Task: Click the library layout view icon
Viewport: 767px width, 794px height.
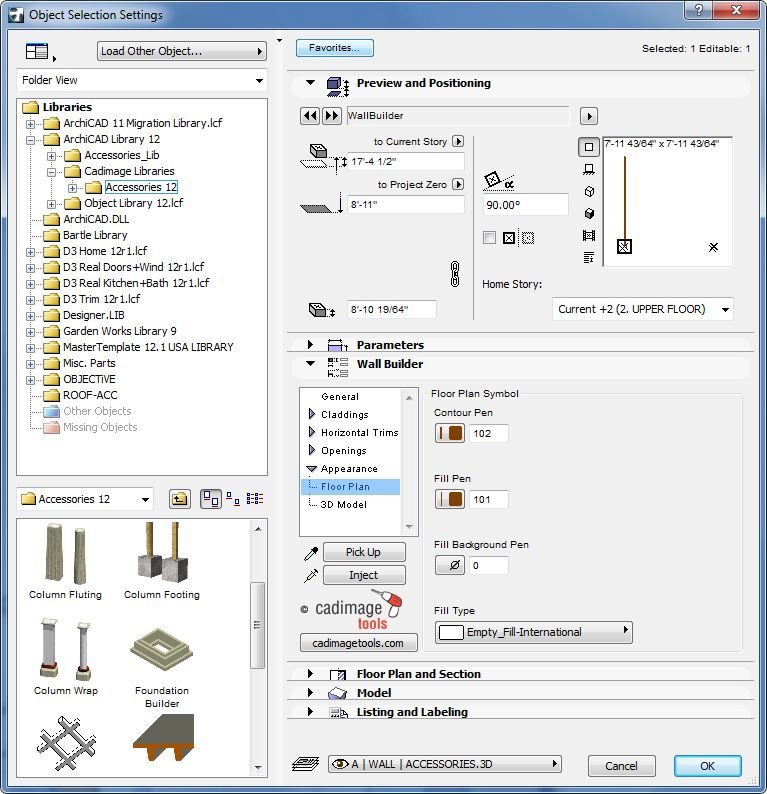Action: pyautogui.click(x=37, y=51)
